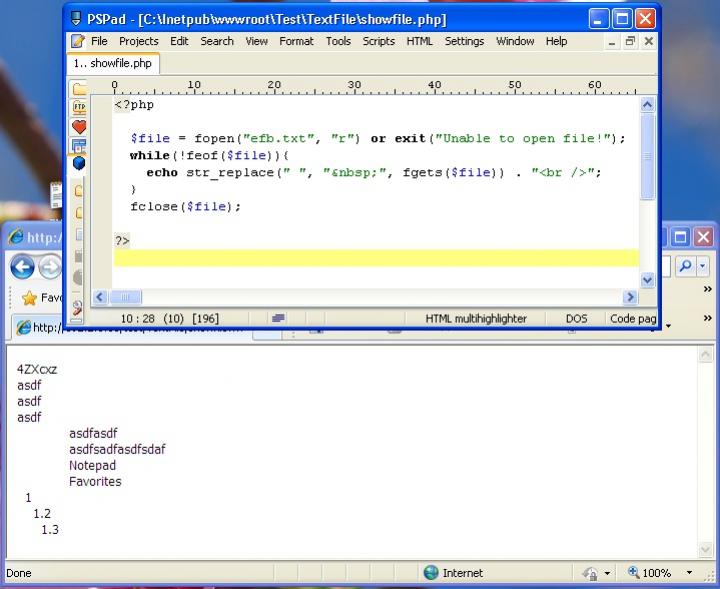Click the Code page status entry
This screenshot has width=720, height=589.
click(x=633, y=318)
